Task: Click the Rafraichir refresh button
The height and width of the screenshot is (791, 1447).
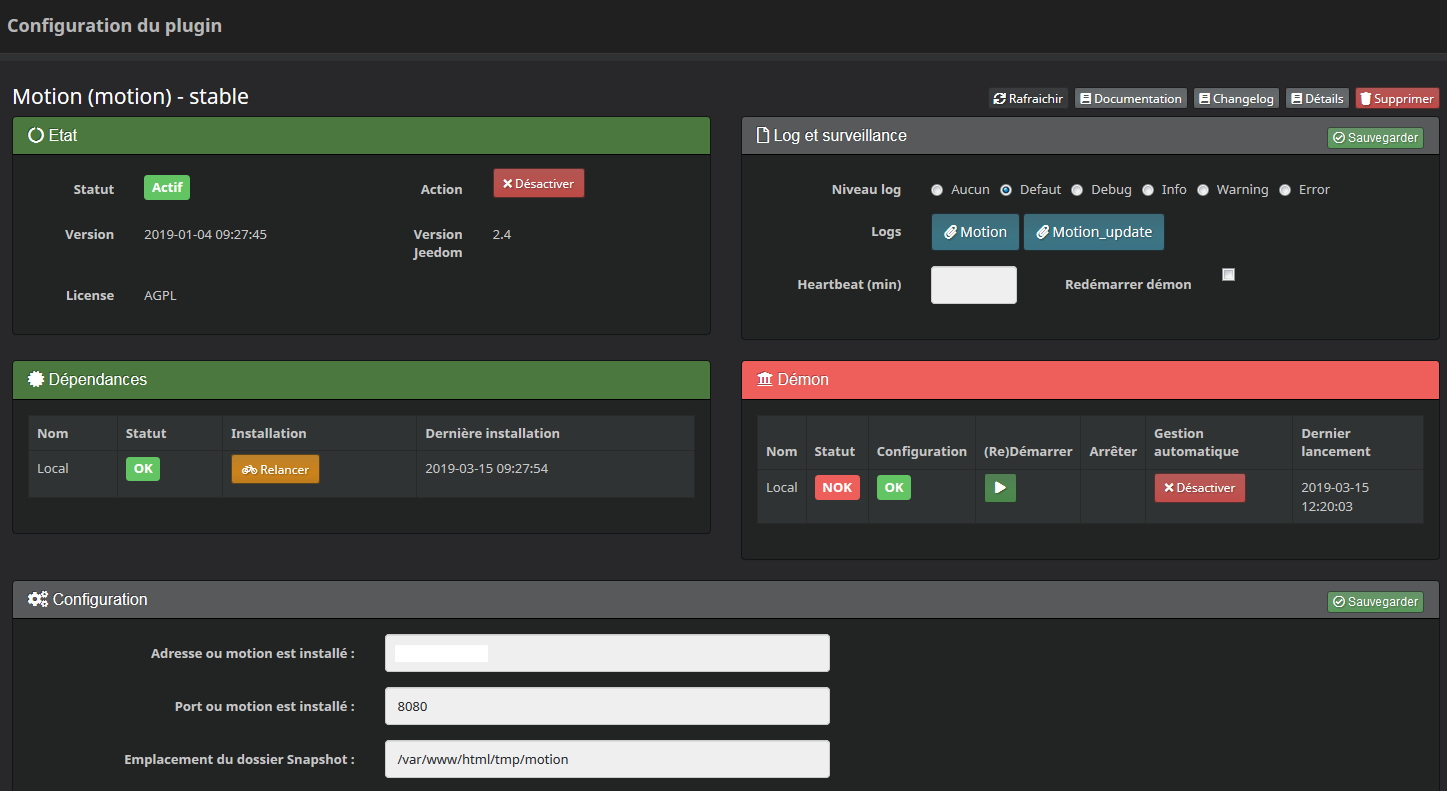Action: (1028, 98)
